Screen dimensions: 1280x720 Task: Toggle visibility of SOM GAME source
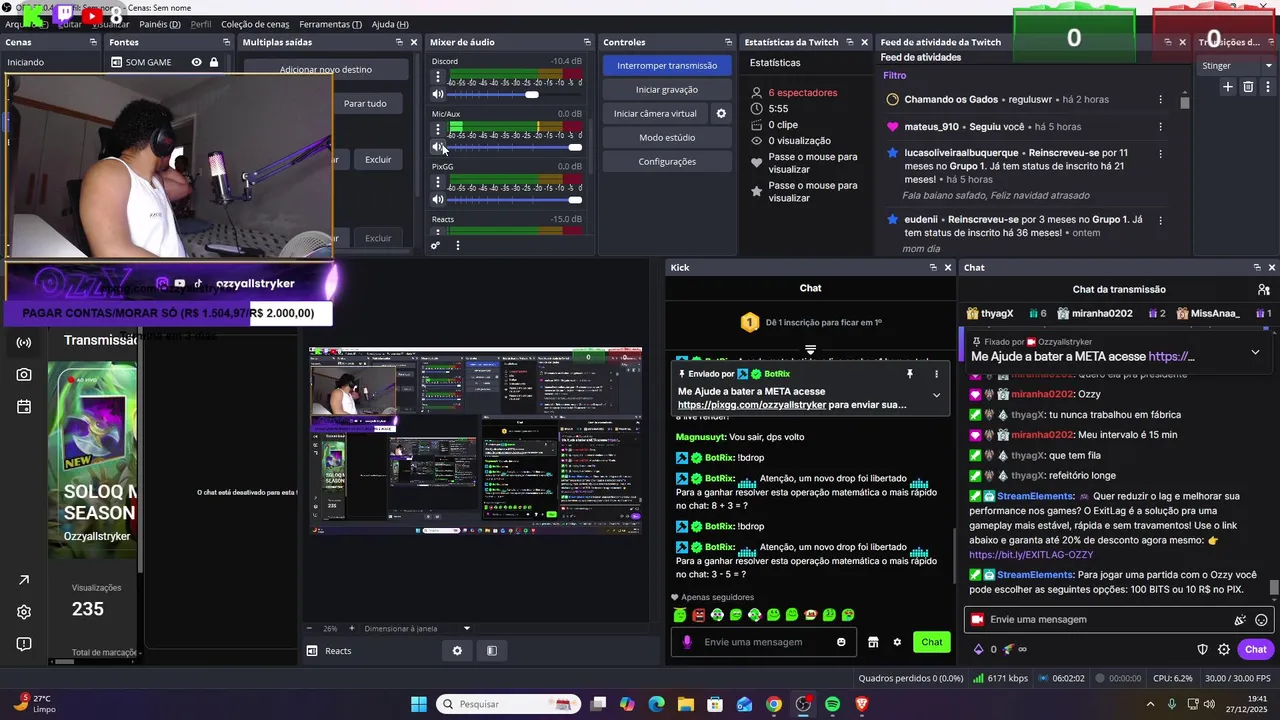click(196, 62)
